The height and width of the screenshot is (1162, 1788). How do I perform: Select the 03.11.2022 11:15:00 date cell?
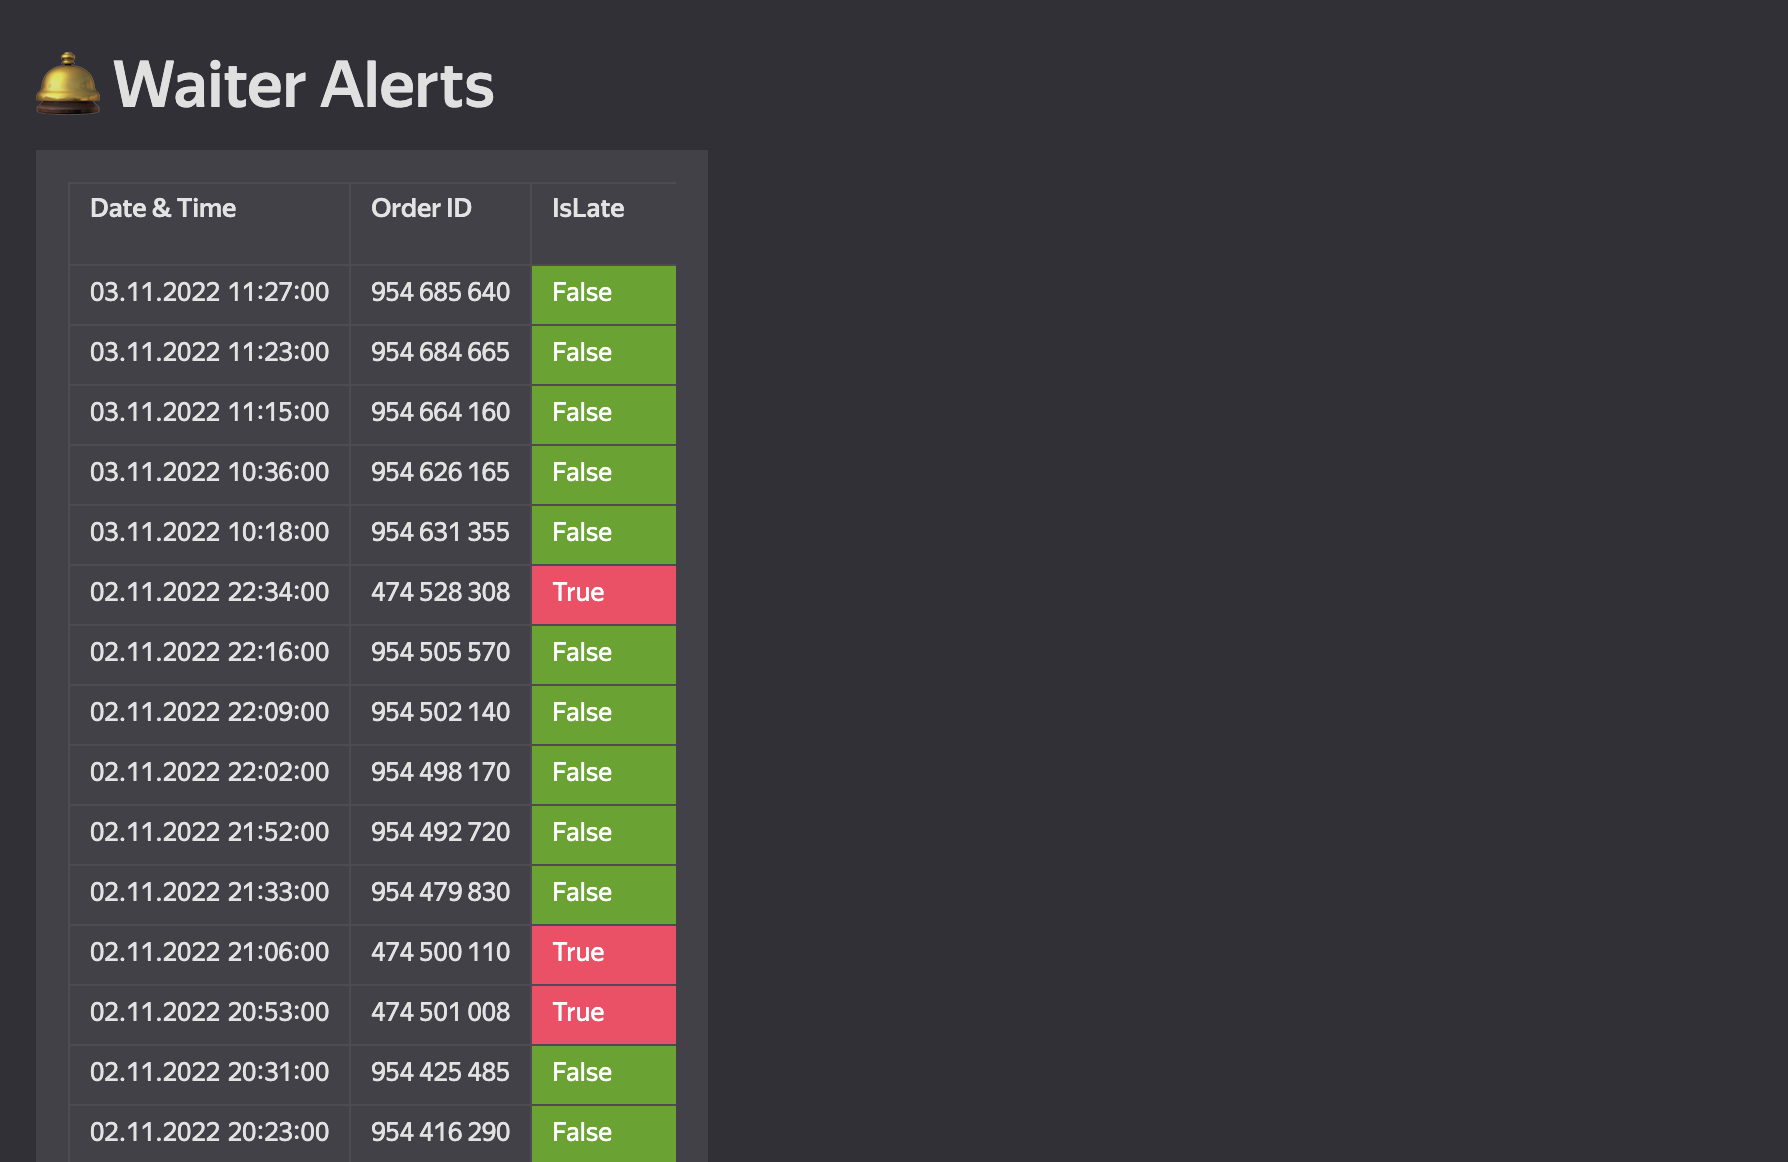[x=209, y=413]
